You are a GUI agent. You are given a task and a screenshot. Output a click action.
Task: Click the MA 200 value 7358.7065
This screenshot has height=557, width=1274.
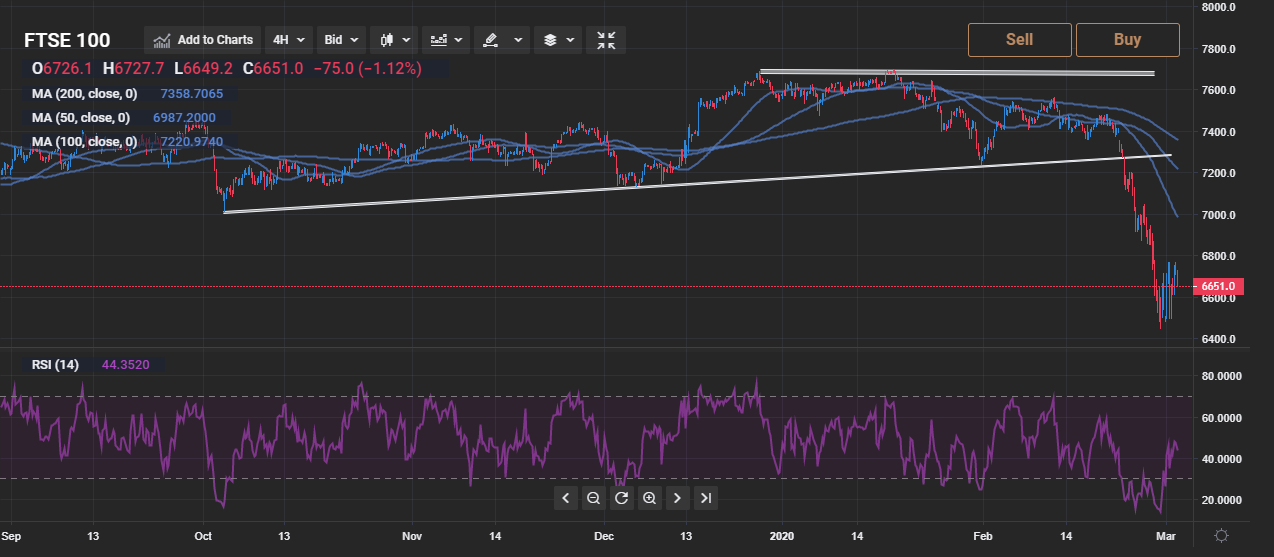(192, 94)
